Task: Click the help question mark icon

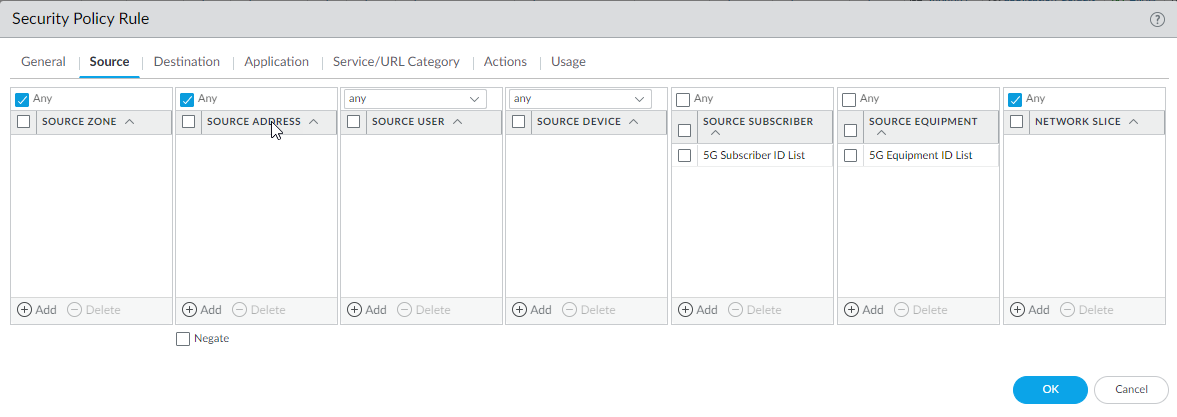Action: [1158, 20]
